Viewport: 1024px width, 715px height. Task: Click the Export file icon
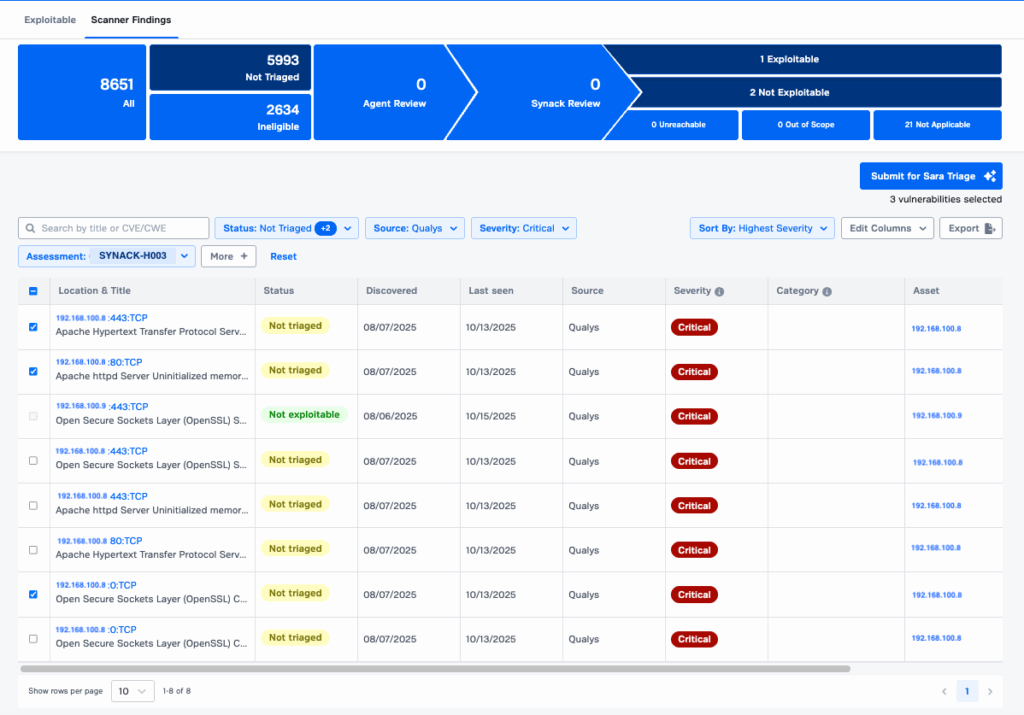pyautogui.click(x=989, y=228)
